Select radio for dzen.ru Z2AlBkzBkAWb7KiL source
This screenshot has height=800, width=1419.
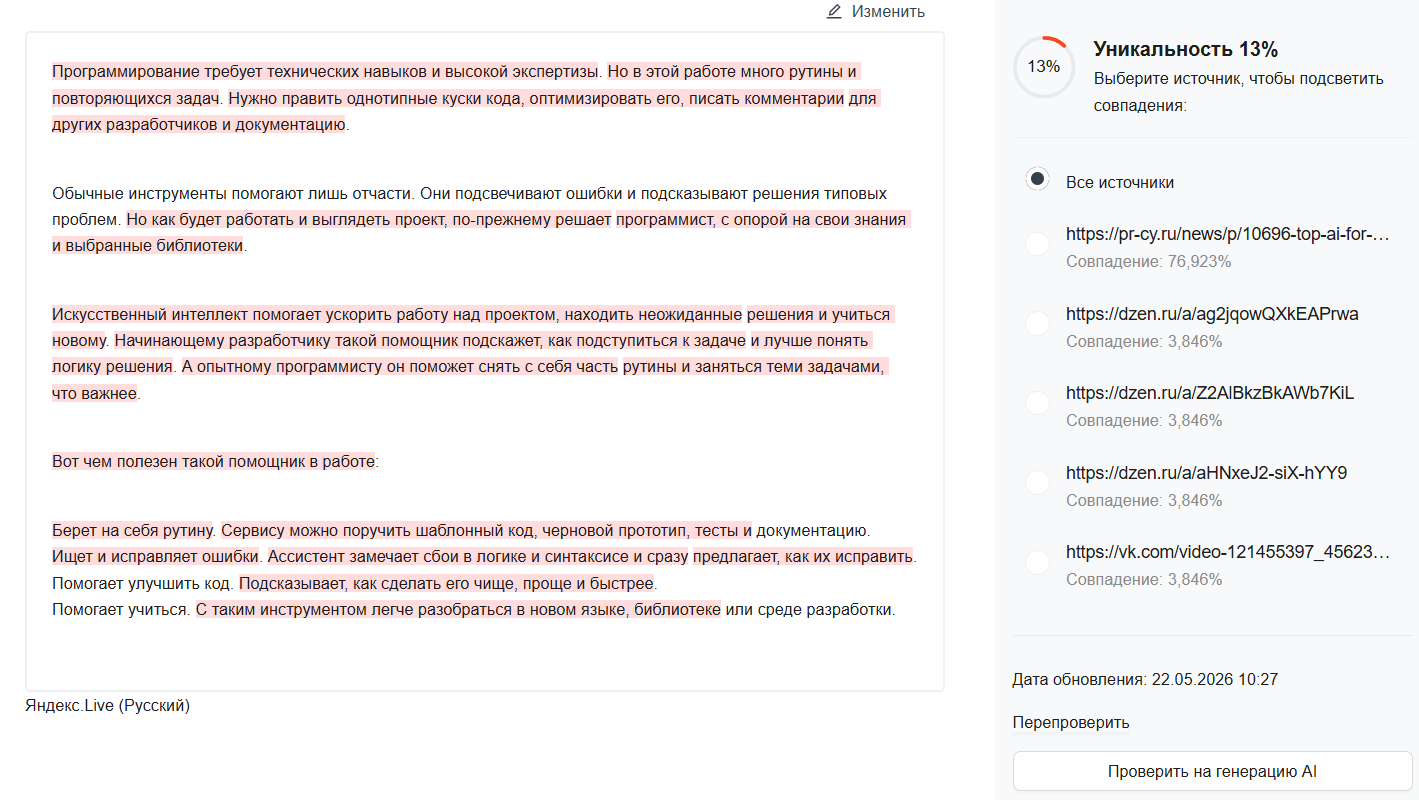point(1038,402)
